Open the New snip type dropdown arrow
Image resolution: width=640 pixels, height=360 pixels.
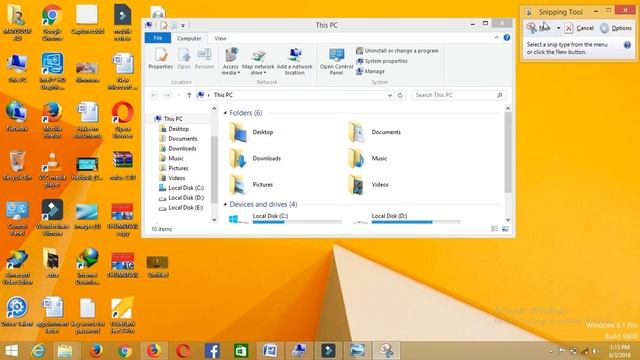click(558, 28)
